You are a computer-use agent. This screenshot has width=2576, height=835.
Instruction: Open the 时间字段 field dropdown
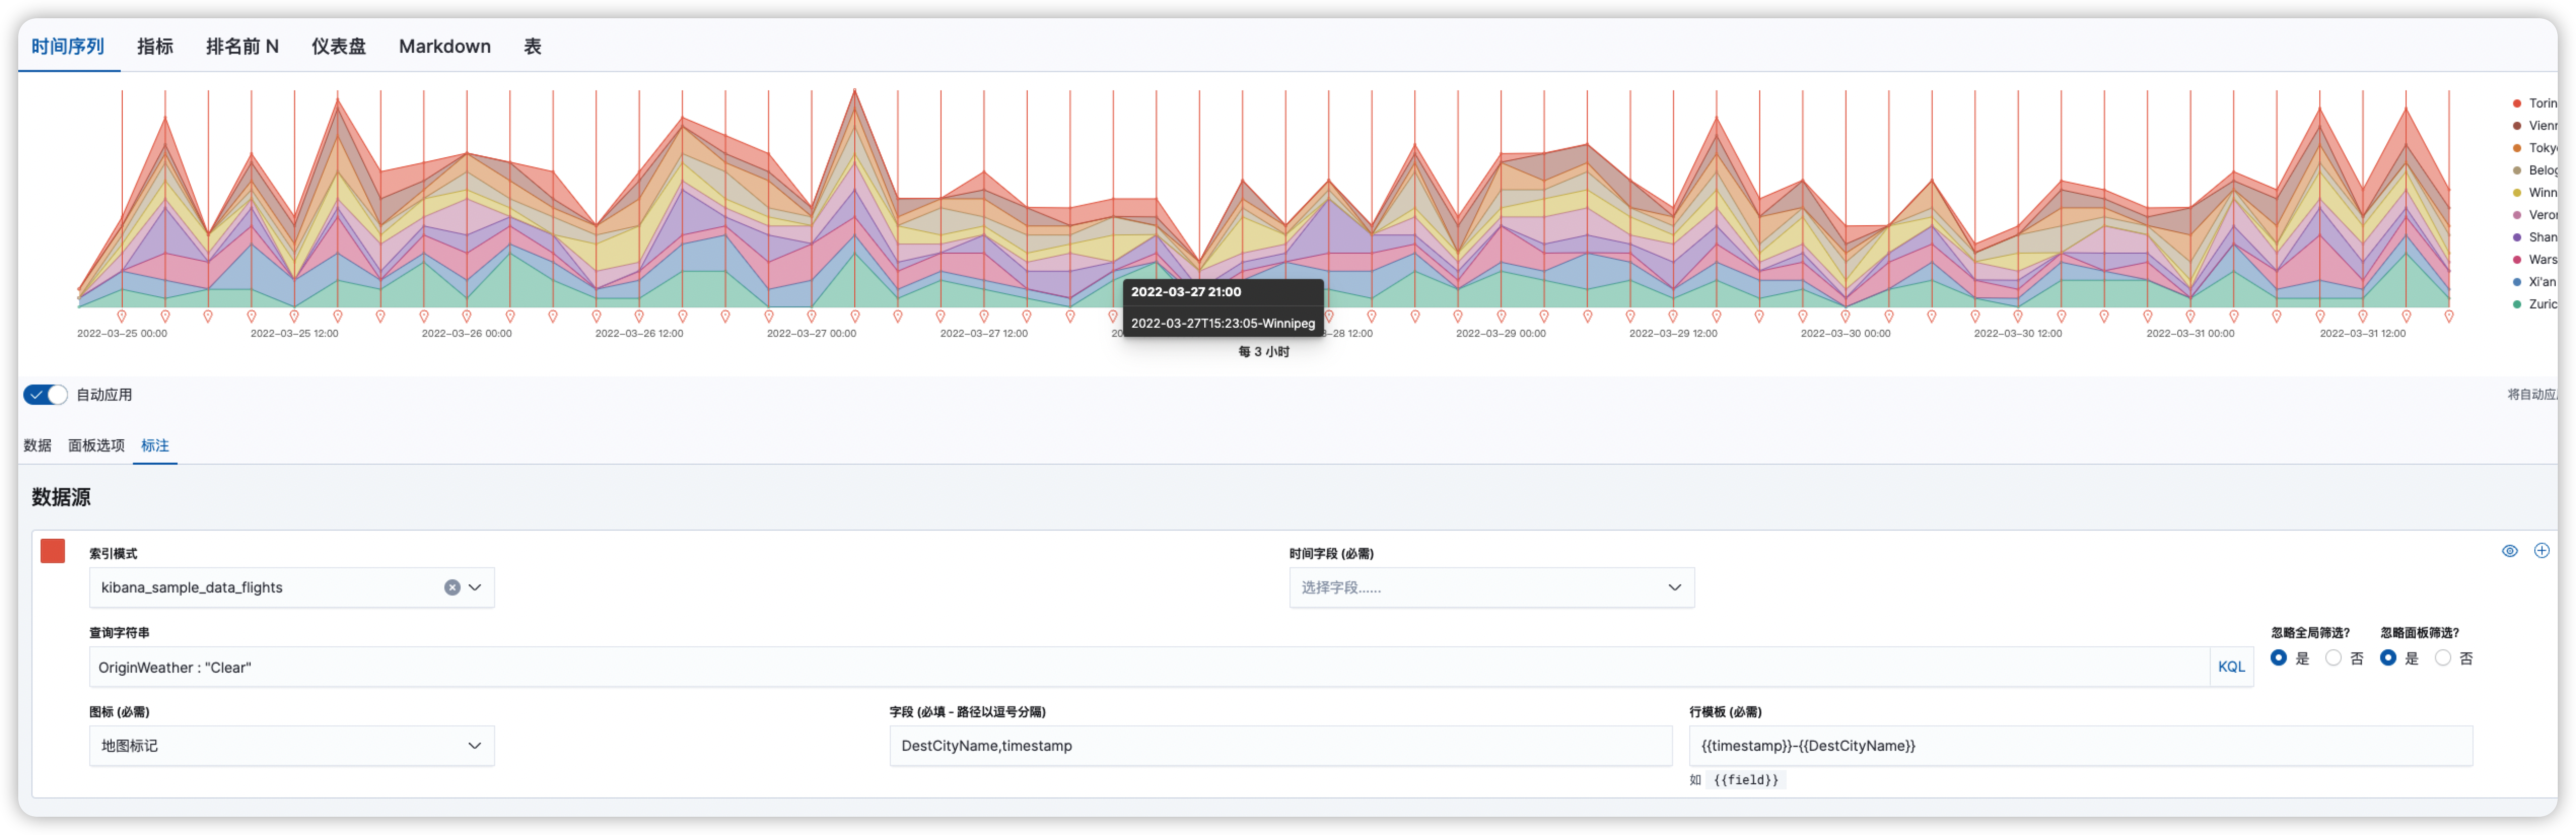tap(1490, 588)
